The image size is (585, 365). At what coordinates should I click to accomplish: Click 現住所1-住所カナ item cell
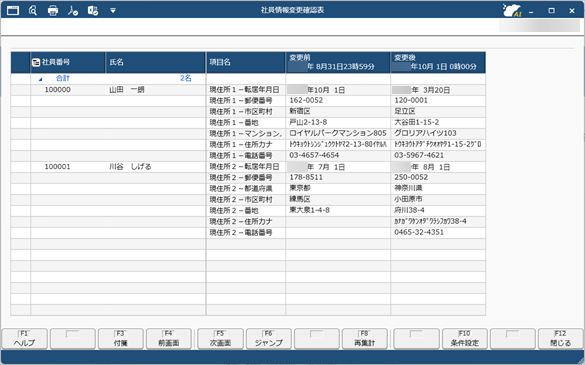coord(245,144)
